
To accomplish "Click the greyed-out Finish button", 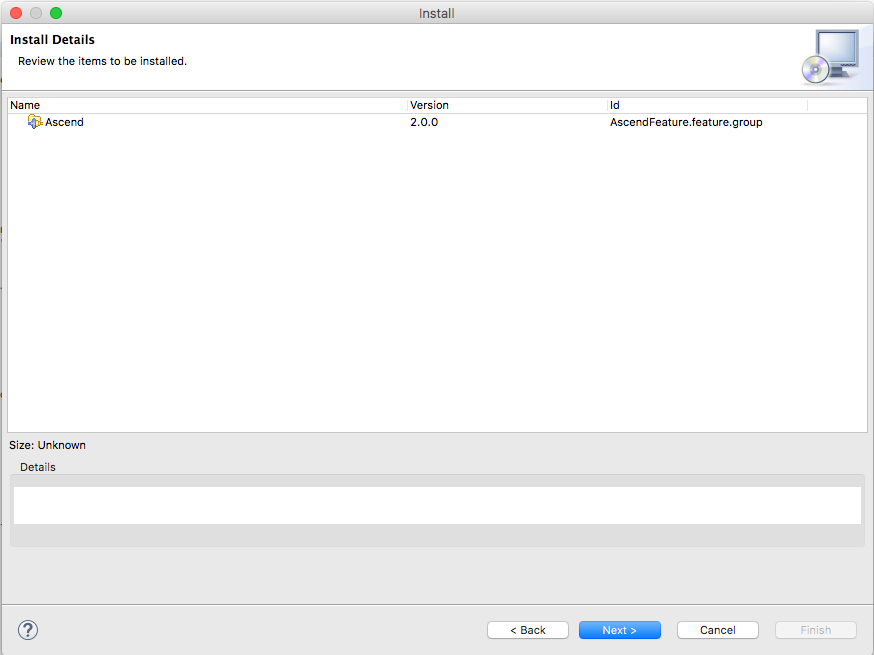I will pos(815,630).
